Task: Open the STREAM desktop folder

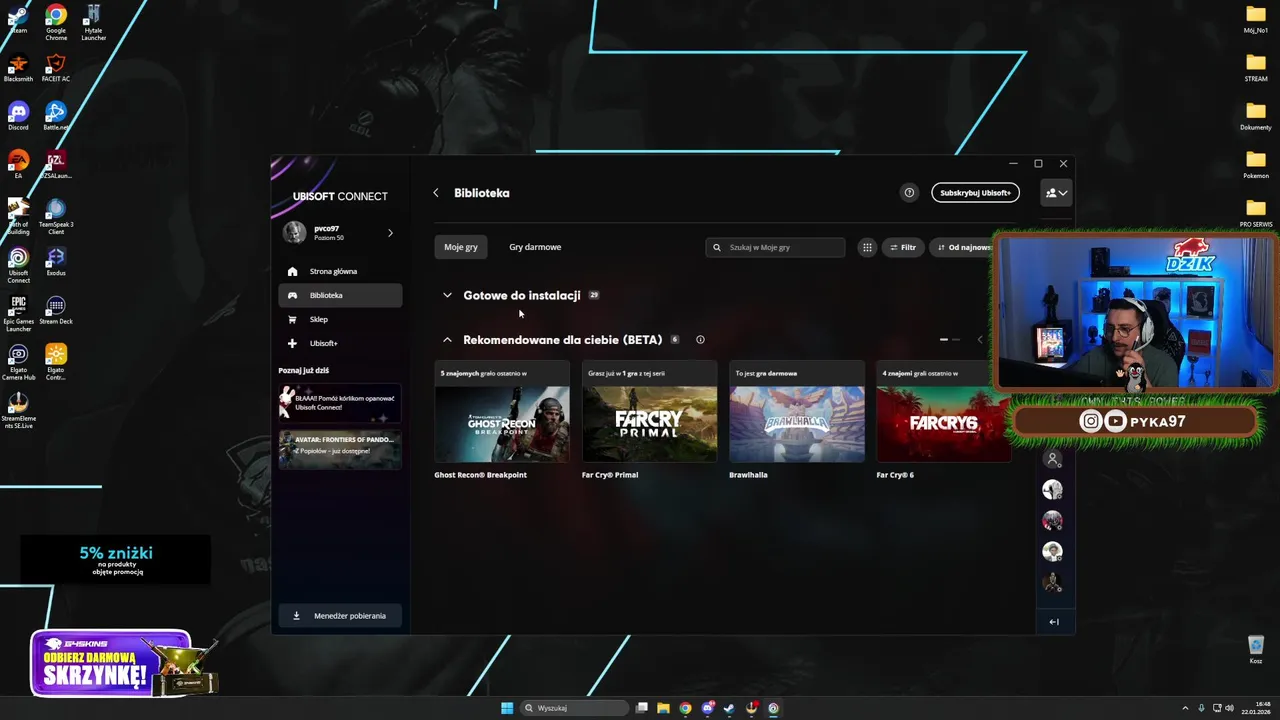Action: tap(1256, 68)
